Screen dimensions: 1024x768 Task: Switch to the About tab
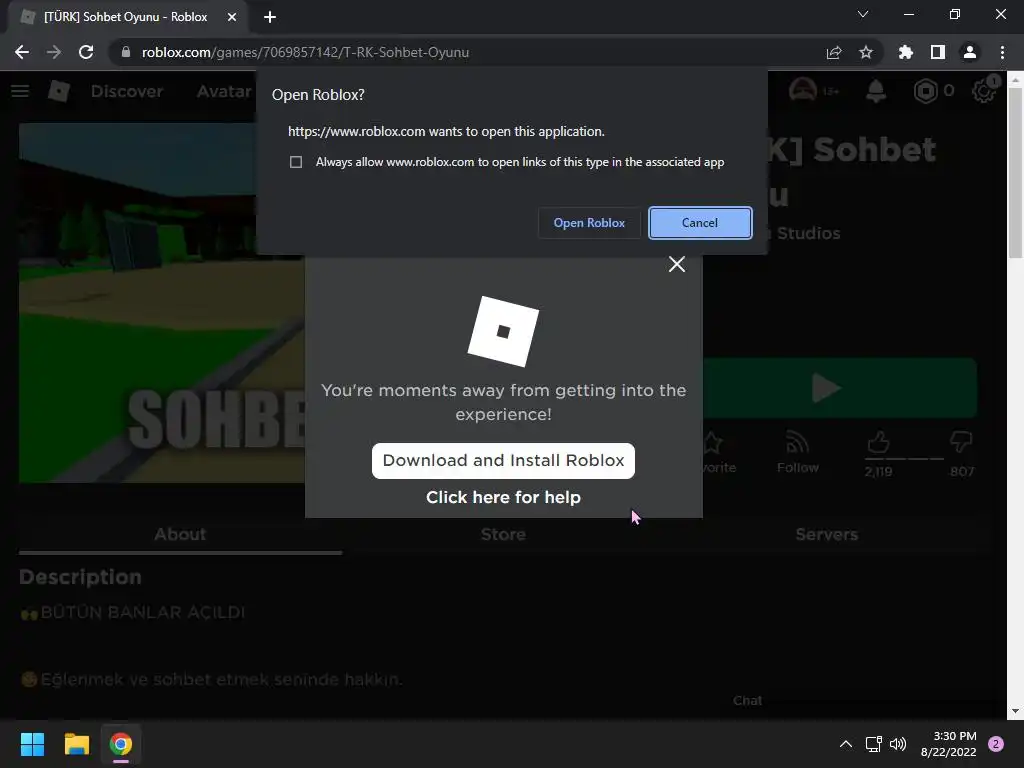point(180,534)
